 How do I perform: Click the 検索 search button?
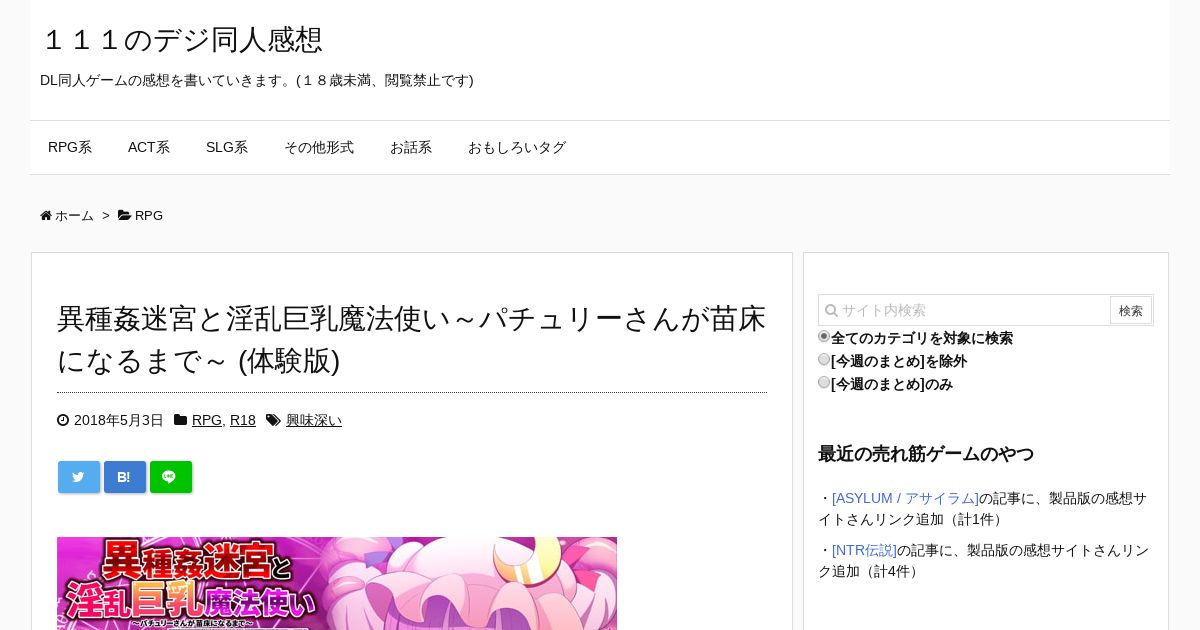tap(1131, 311)
